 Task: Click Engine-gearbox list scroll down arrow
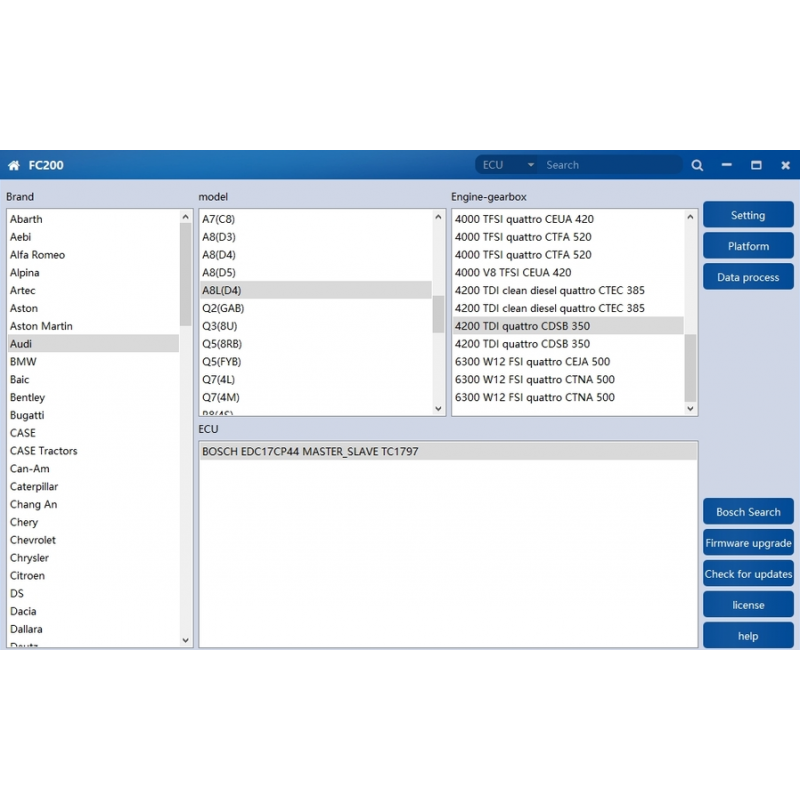(x=690, y=408)
